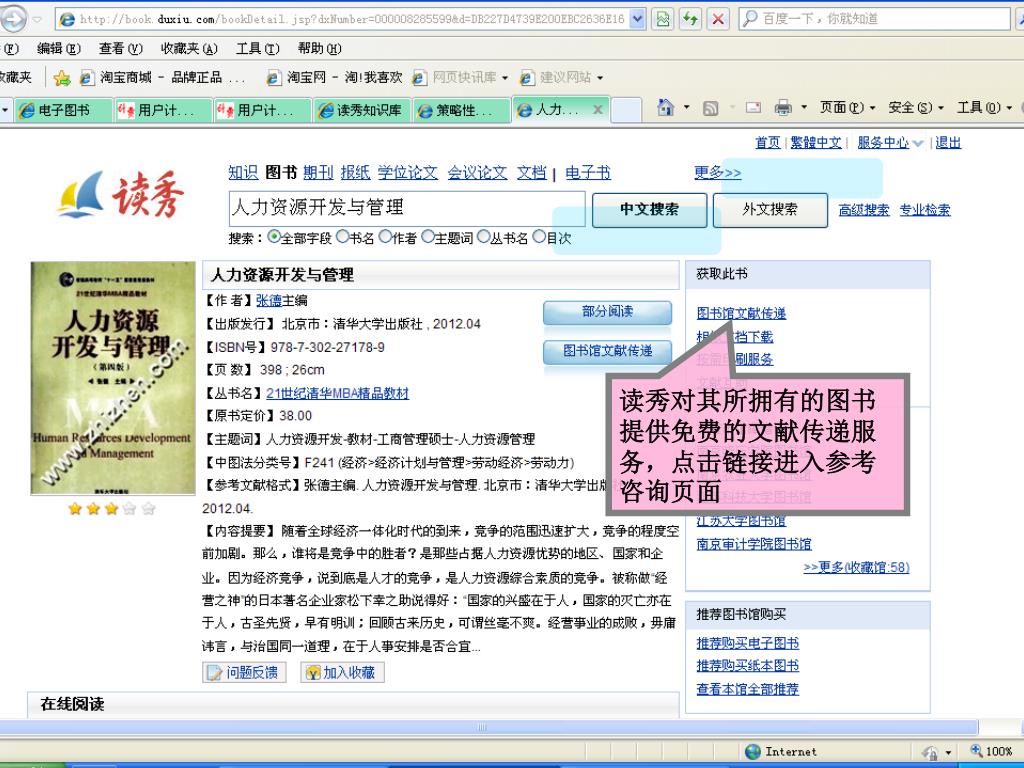
Task: Open the 查看(V) menu
Action: [121, 48]
